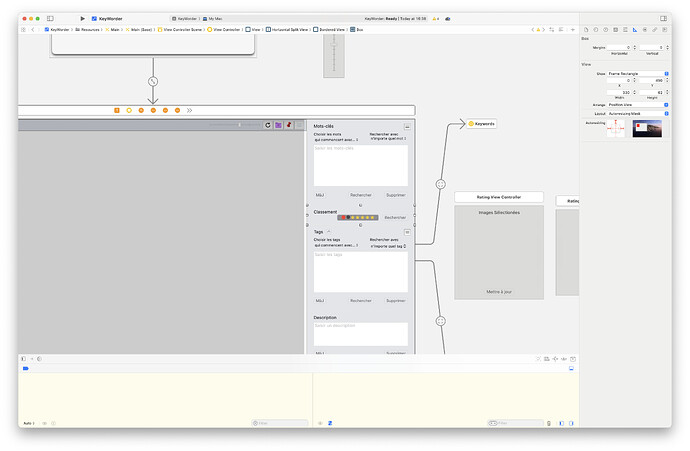
Task: Click the star rating control in Classement
Action: [358, 217]
